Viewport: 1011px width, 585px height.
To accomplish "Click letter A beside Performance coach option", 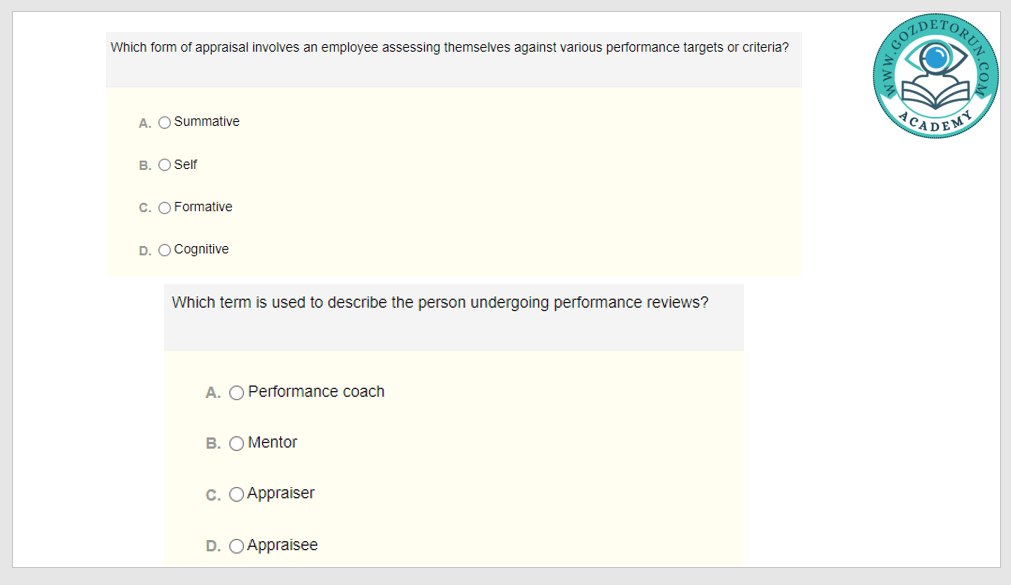I will (213, 393).
